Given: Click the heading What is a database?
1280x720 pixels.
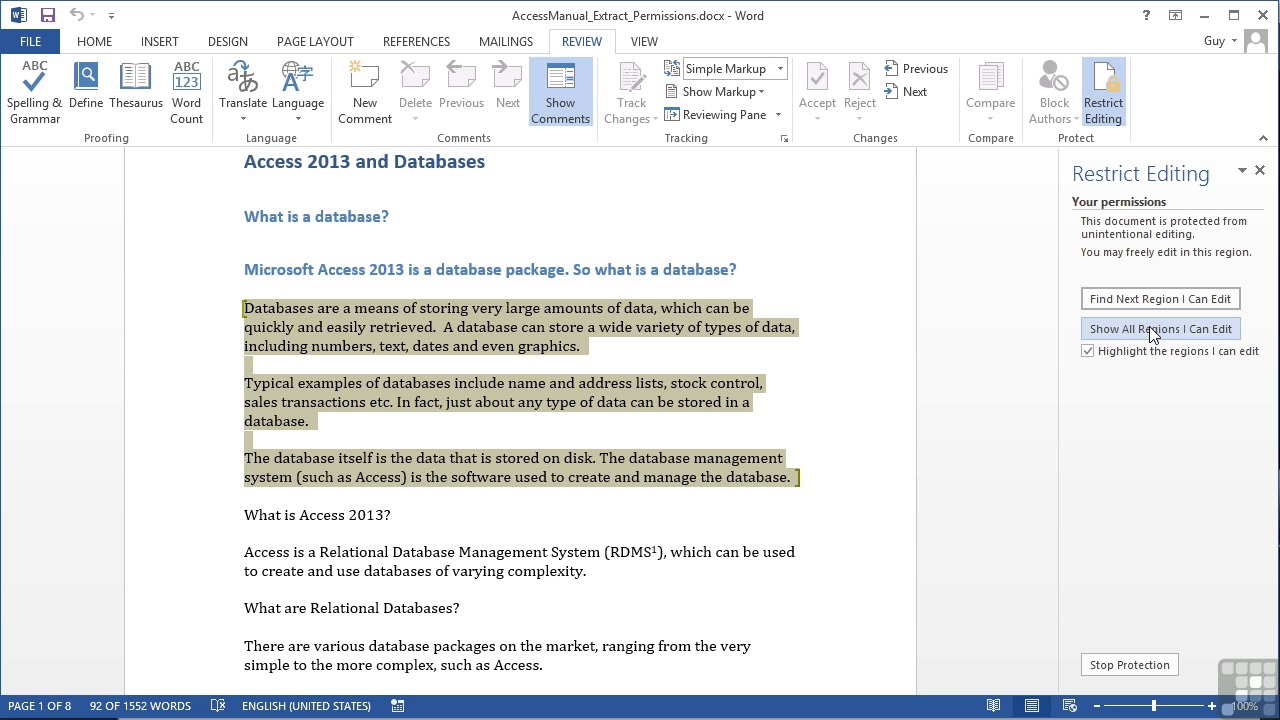Looking at the screenshot, I should [316, 217].
